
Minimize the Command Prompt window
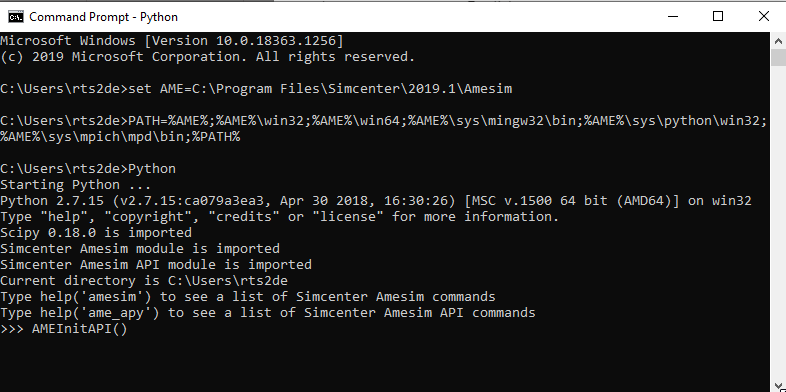(672, 17)
